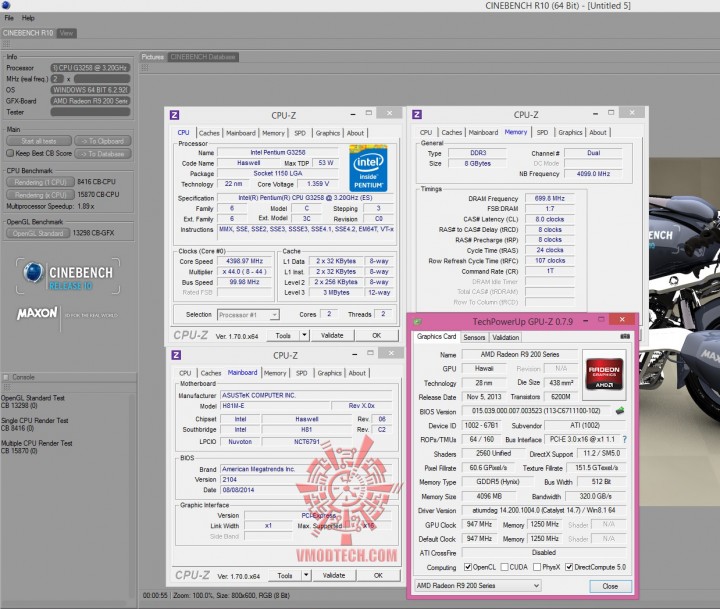Click the Core Speed value 4398.97 MHz
Viewport: 720px width, 609px height.
pos(244,261)
